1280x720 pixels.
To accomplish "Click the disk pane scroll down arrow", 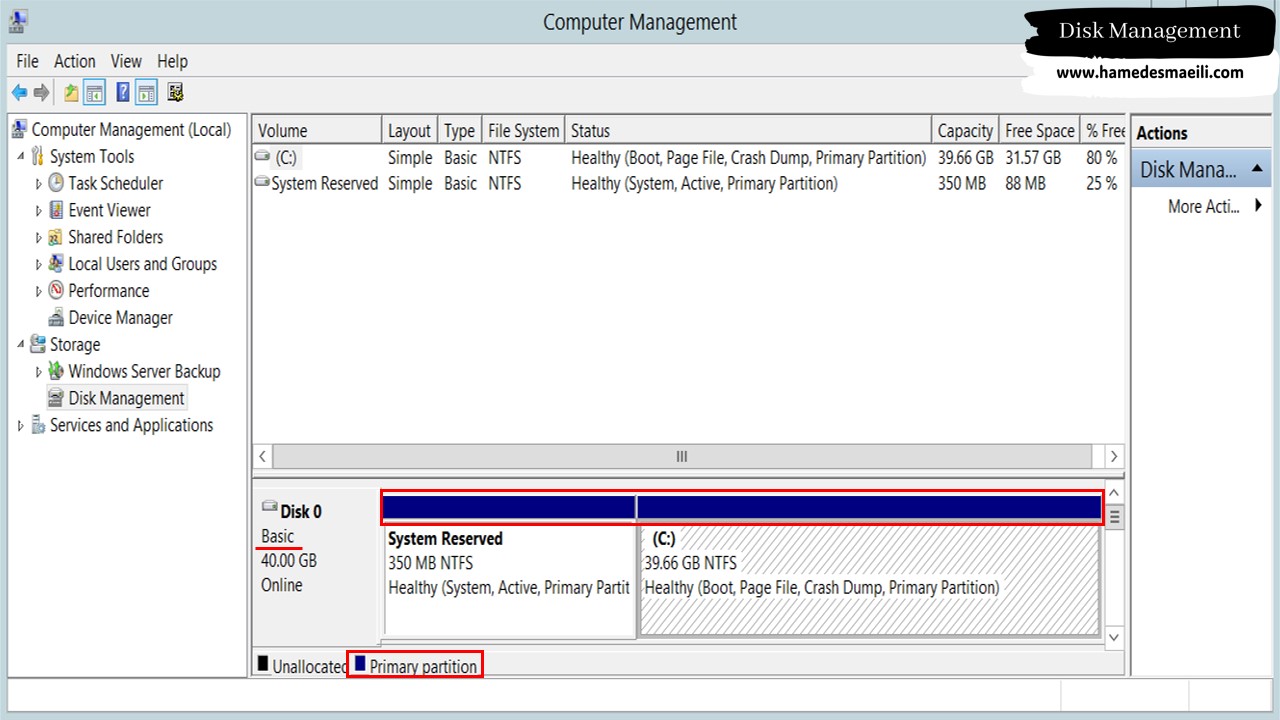I will coord(1114,636).
